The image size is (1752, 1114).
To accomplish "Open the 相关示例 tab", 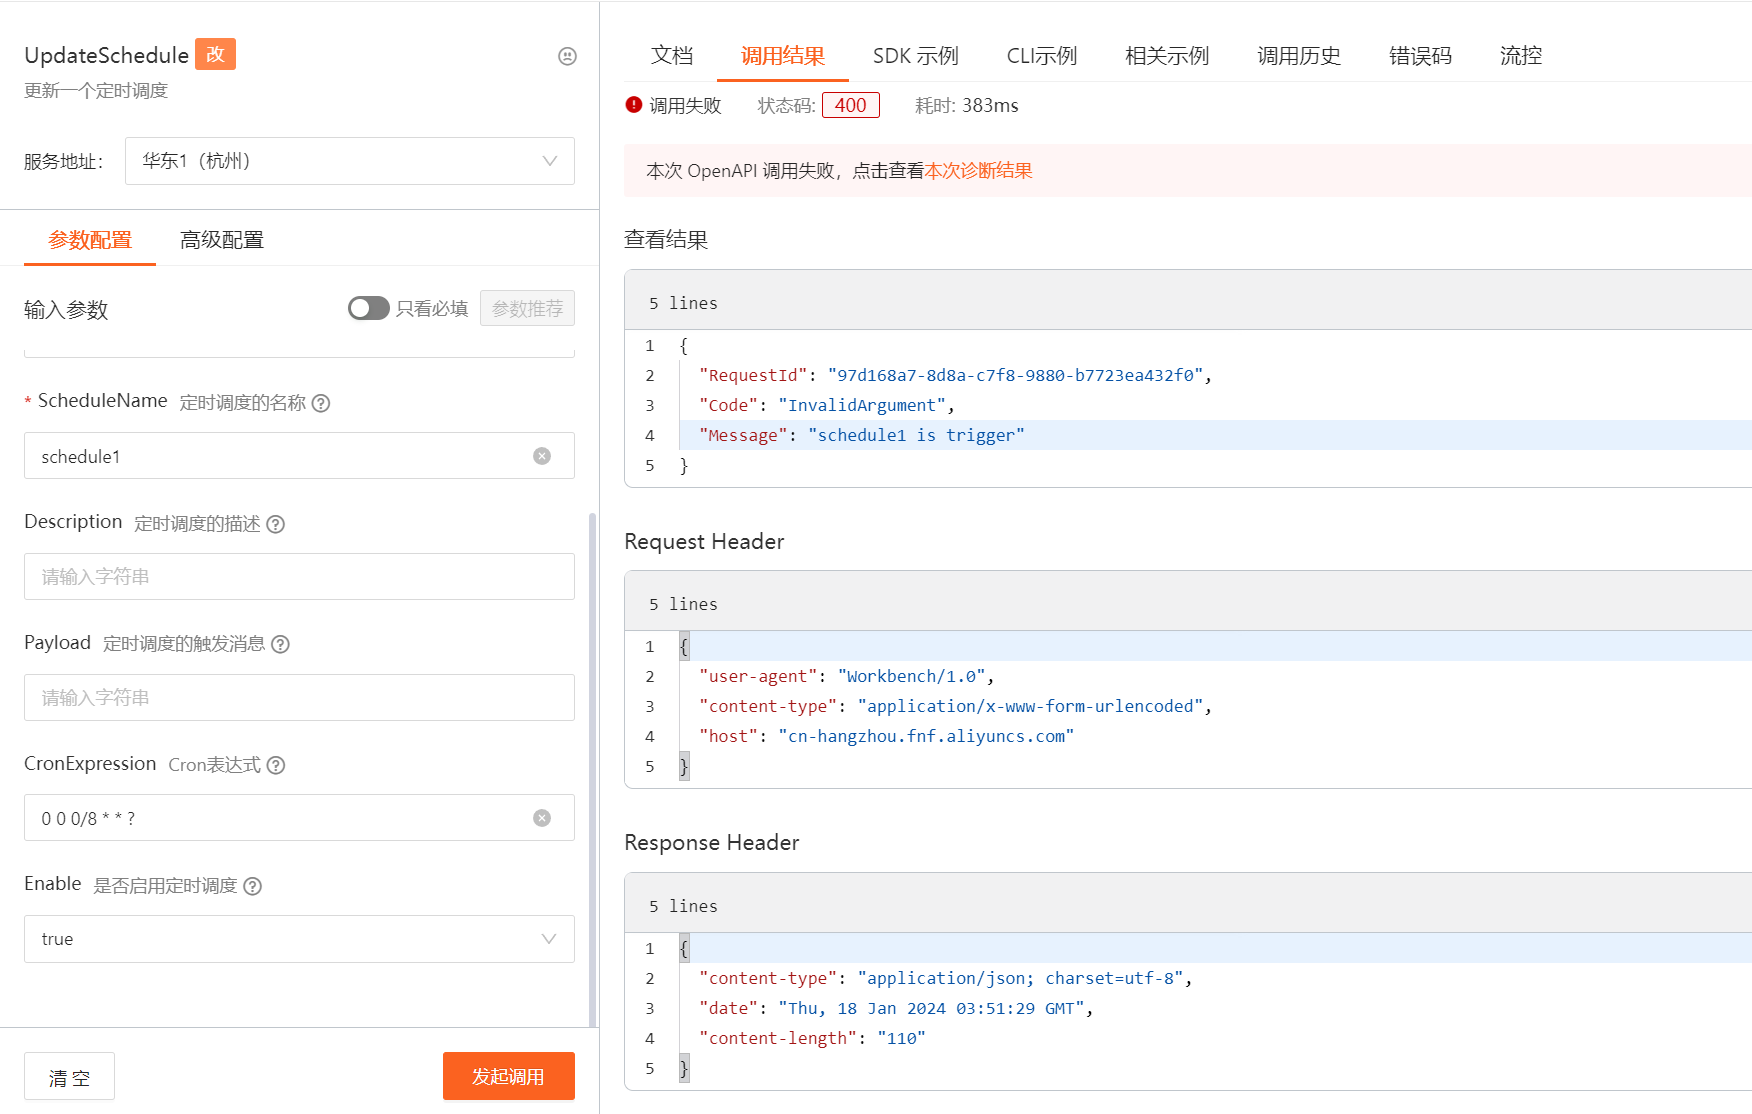I will (x=1167, y=56).
